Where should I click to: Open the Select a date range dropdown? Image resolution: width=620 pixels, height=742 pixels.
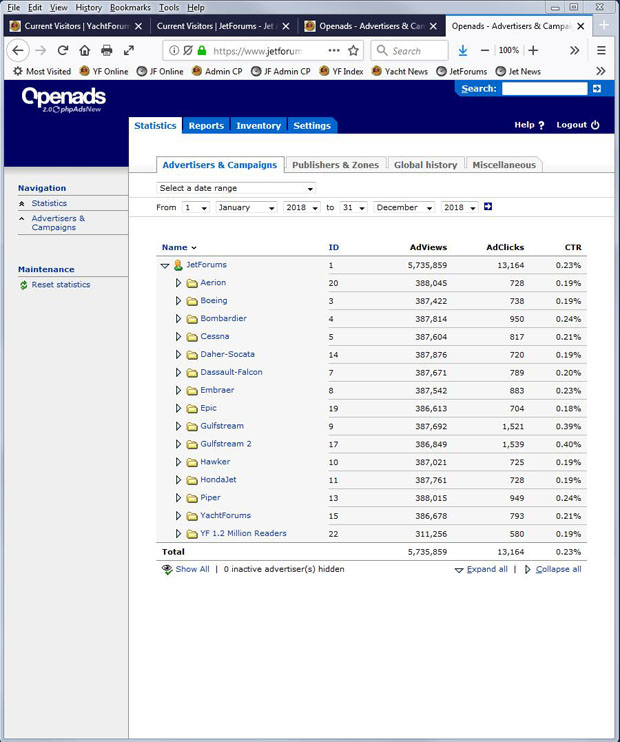(x=236, y=188)
